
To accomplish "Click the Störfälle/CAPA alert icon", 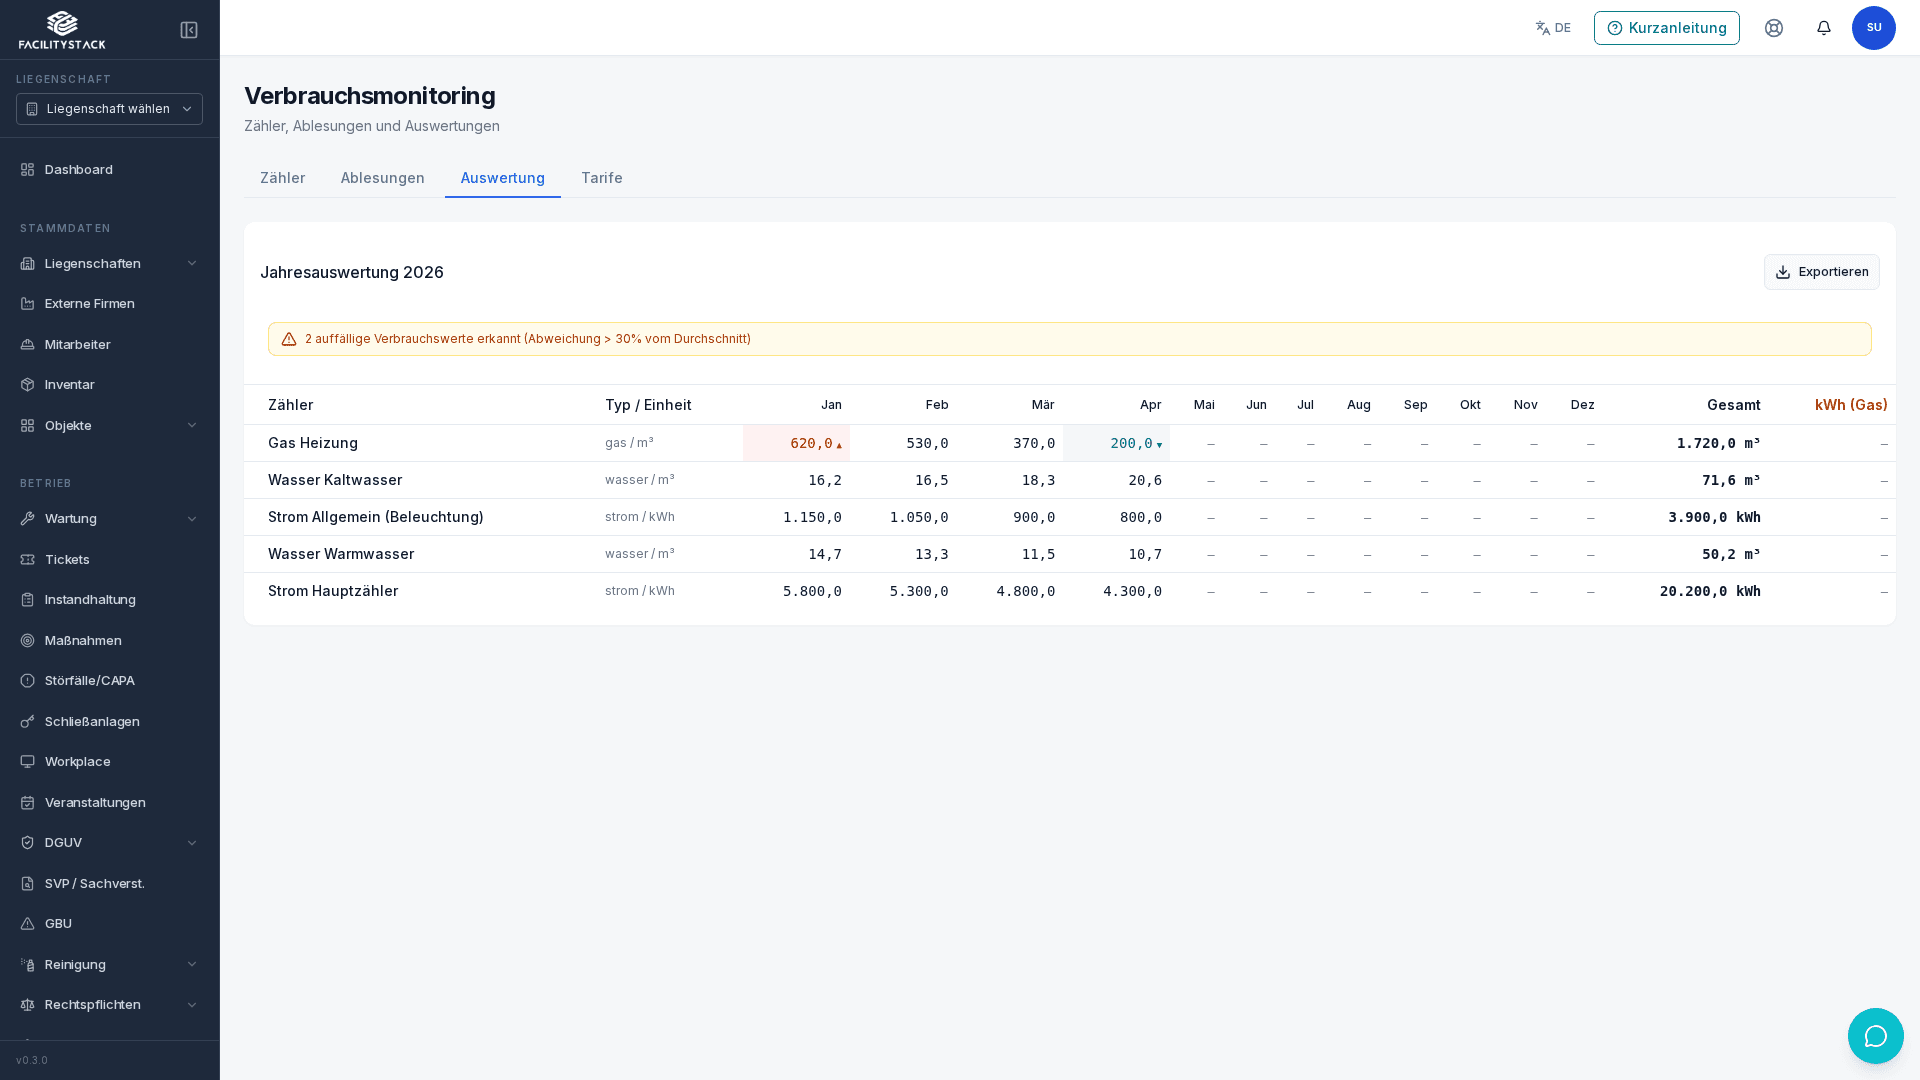I will pyautogui.click(x=28, y=681).
